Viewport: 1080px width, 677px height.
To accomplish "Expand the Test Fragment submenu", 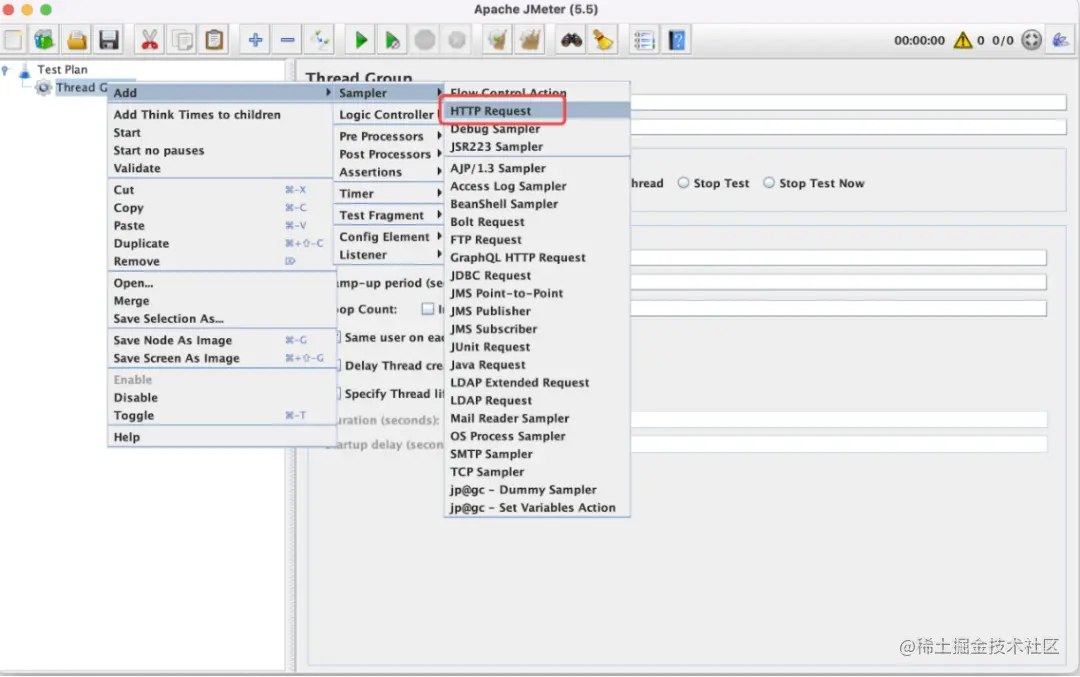I will tap(388, 215).
